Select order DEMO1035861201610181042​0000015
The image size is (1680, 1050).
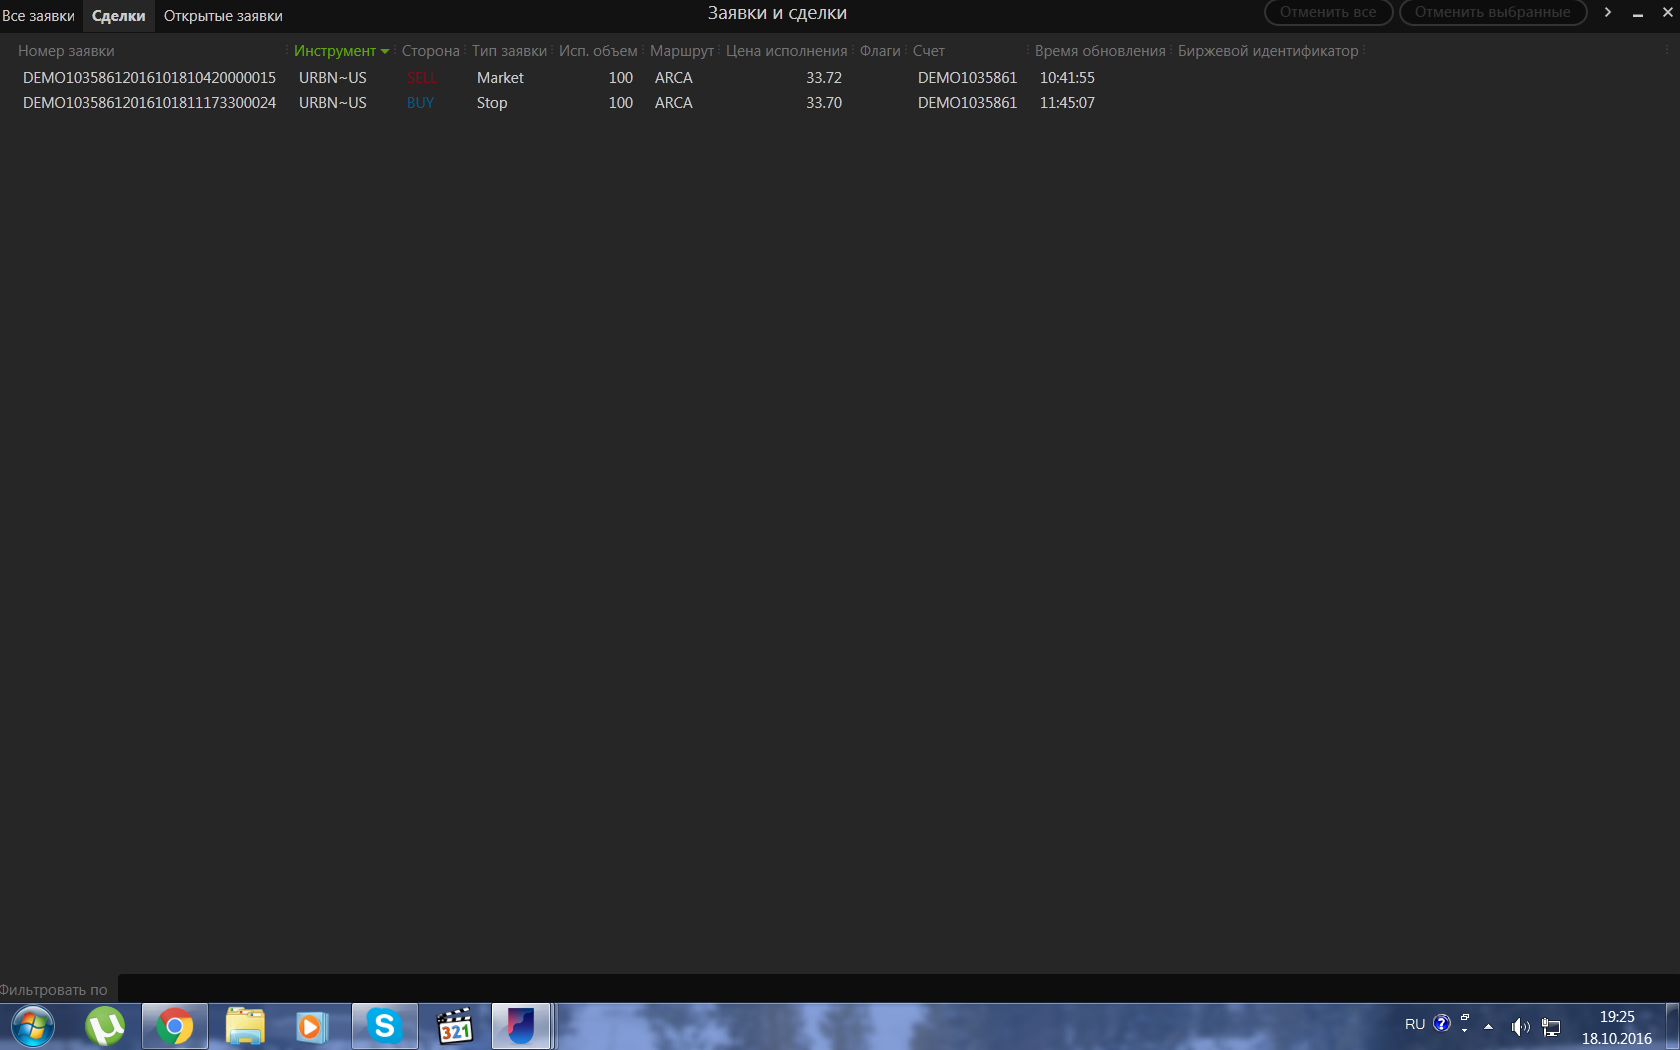(149, 78)
